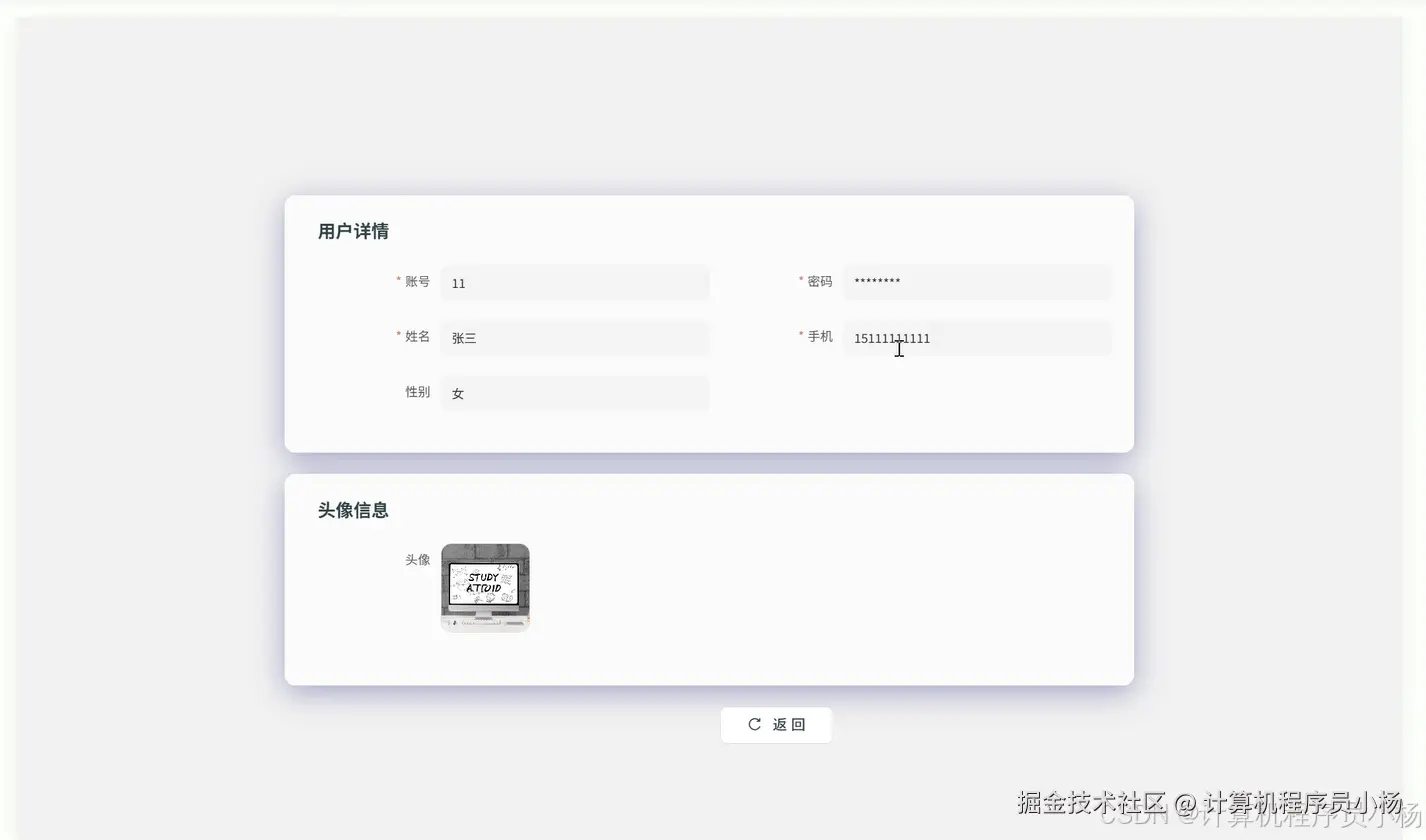
Task: Click the 性别 field label
Action: point(417,392)
